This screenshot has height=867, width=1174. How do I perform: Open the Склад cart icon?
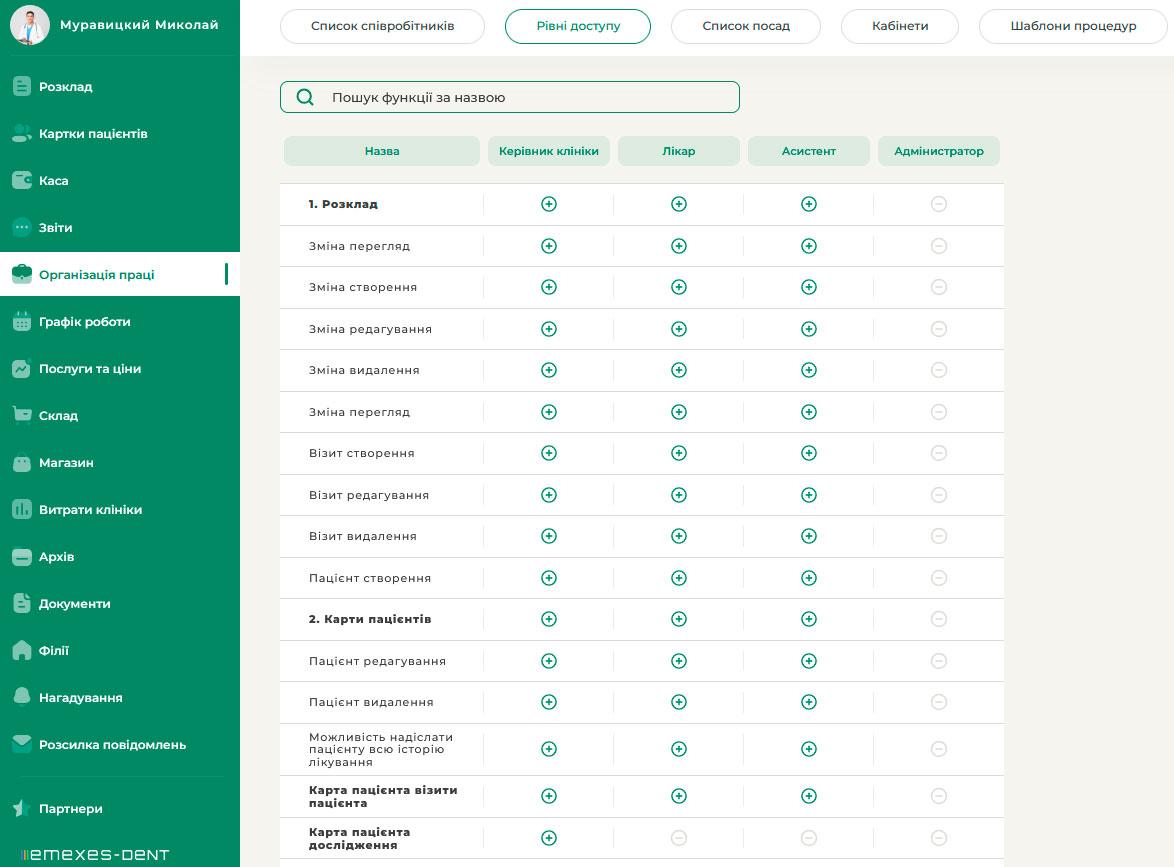coord(22,416)
